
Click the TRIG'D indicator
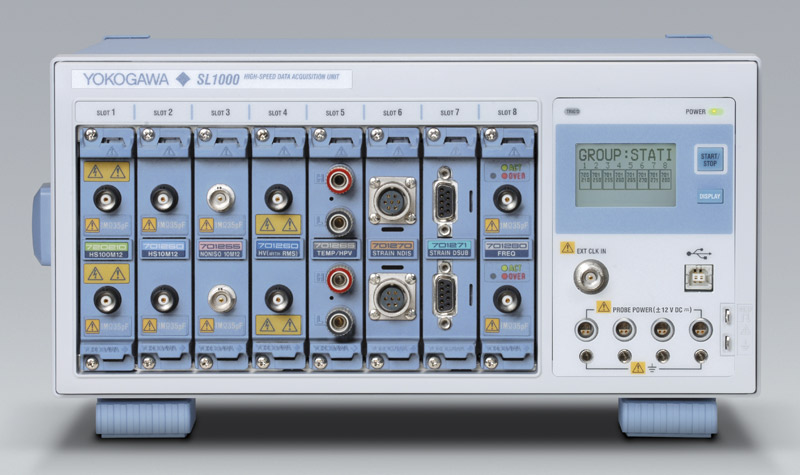tap(572, 111)
